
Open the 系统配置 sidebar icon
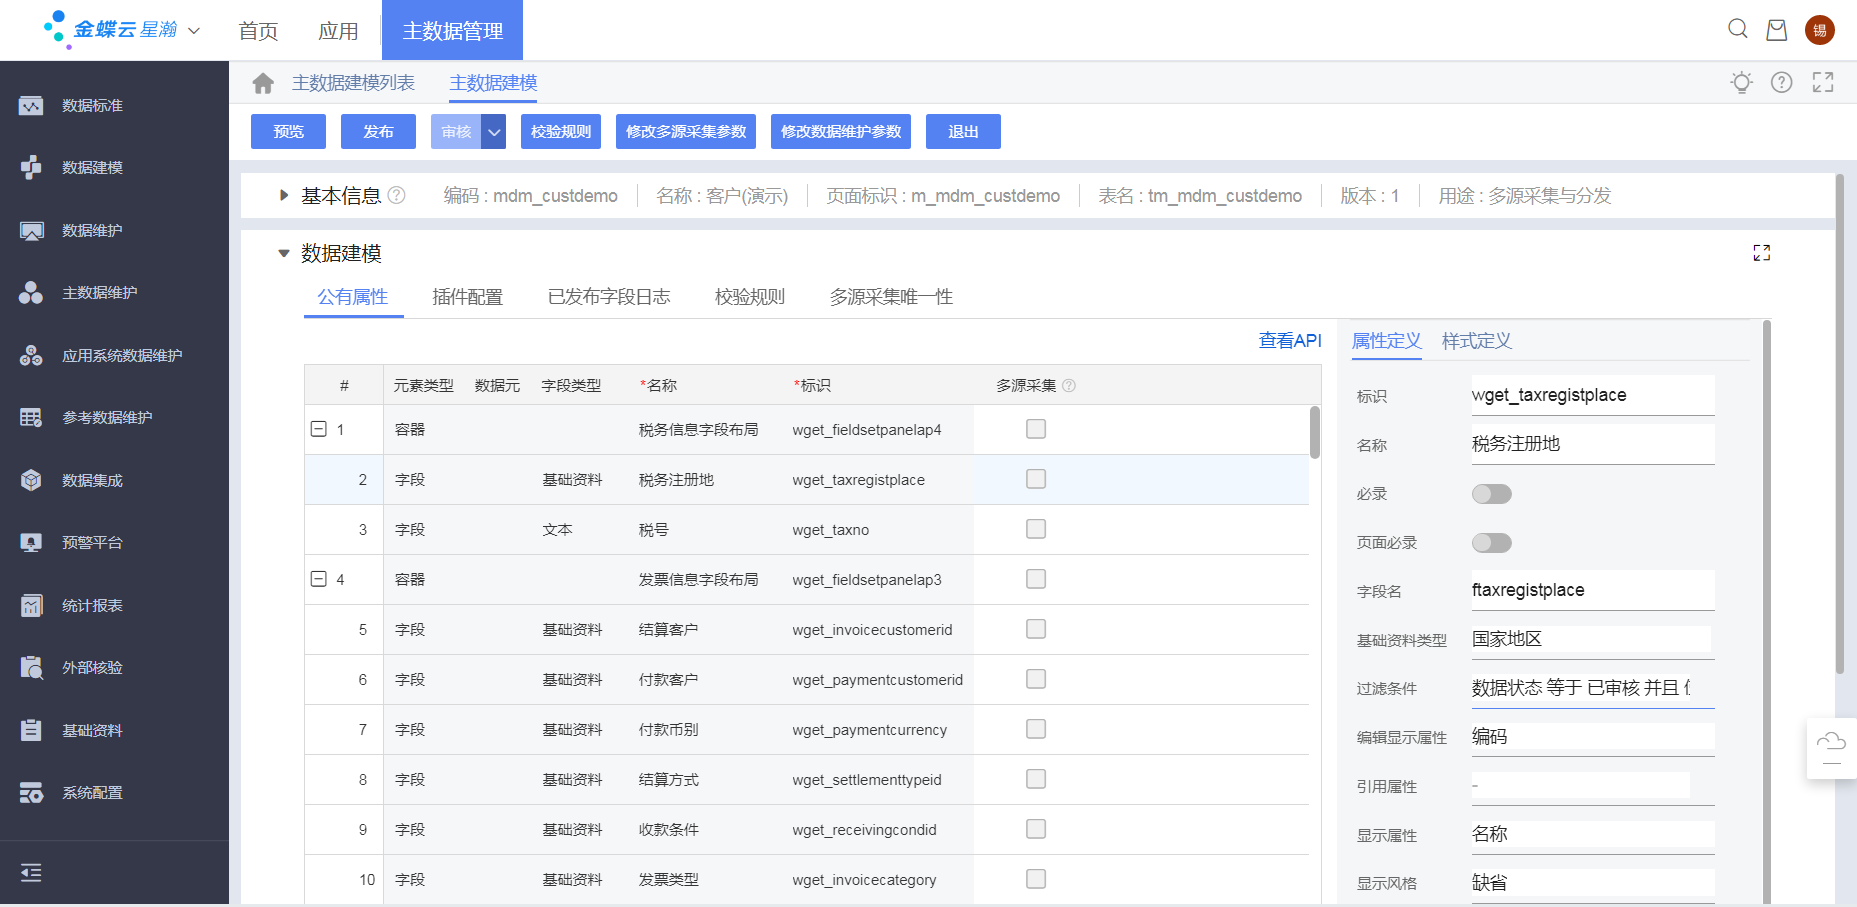pyautogui.click(x=31, y=792)
